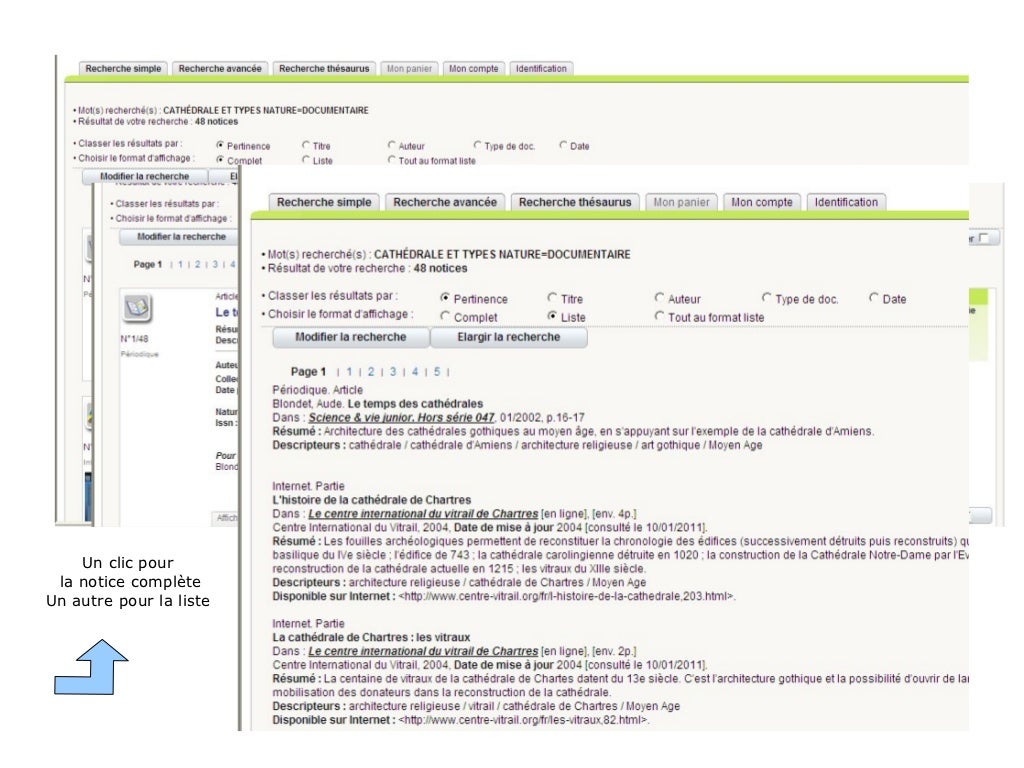Viewport: 1024px width, 768px height.
Task: Click the periodical document icon in middle window
Action: pyautogui.click(x=137, y=307)
